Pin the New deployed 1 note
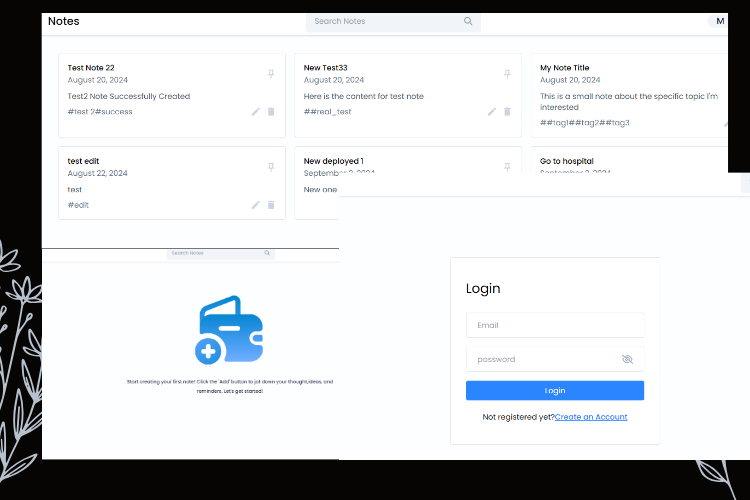The height and width of the screenshot is (500, 750). [x=507, y=167]
